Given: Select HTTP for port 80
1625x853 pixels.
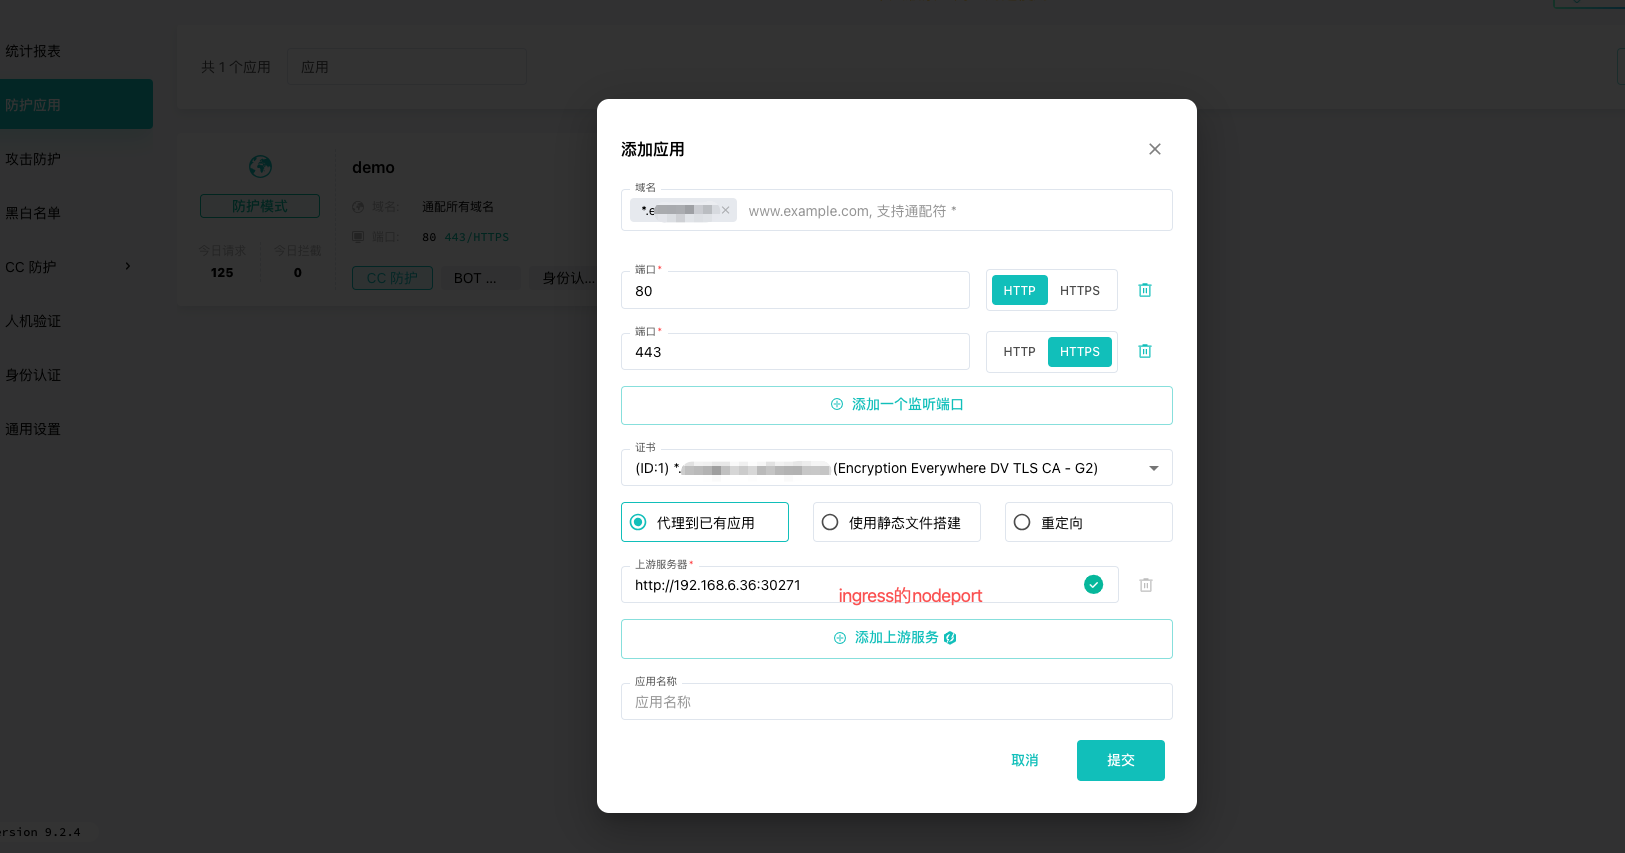Looking at the screenshot, I should pyautogui.click(x=1019, y=290).
